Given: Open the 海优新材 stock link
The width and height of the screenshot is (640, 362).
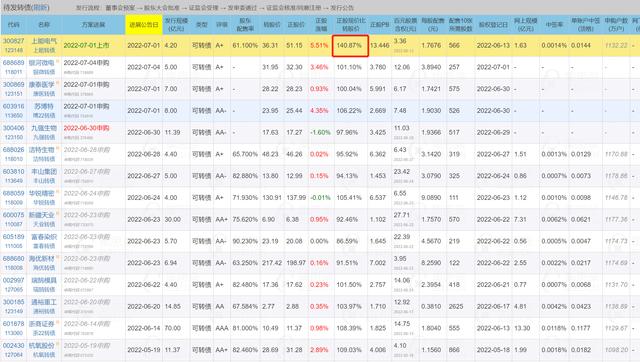Looking at the screenshot, I should (41, 258).
